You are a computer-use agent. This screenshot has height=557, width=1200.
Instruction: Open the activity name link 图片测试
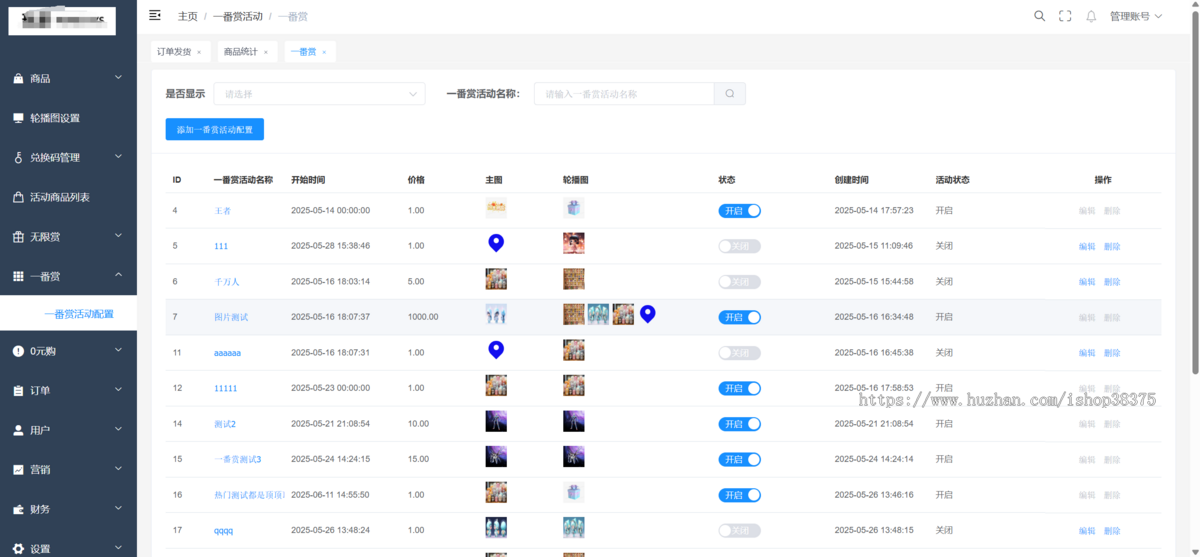pyautogui.click(x=231, y=317)
